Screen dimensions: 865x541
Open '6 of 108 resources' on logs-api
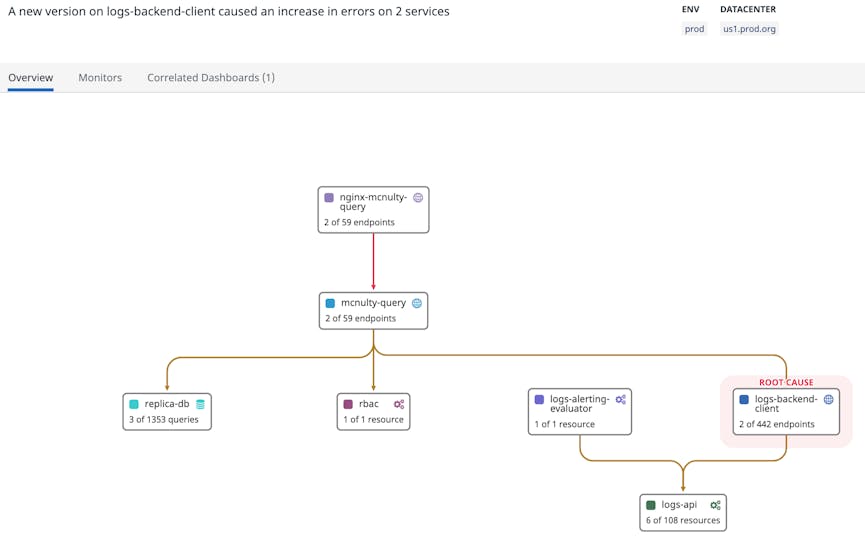[x=683, y=521]
